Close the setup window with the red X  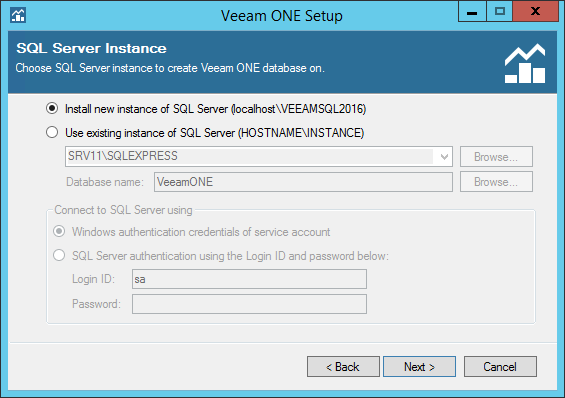[x=535, y=12]
